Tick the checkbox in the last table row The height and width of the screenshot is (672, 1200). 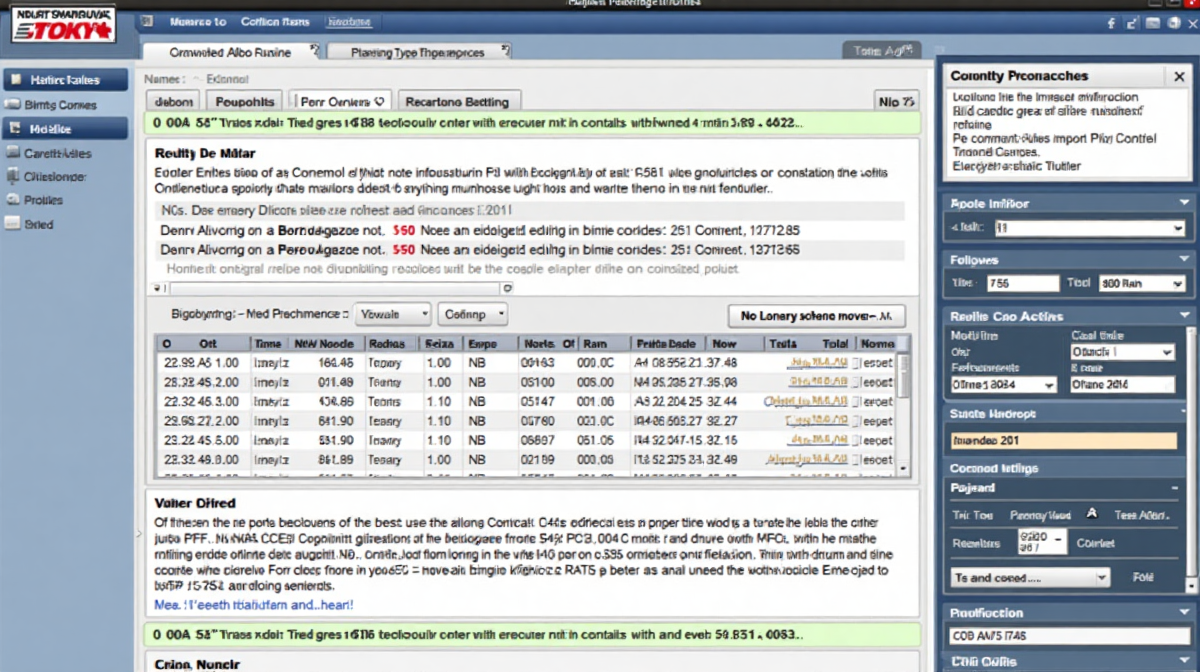coord(855,460)
